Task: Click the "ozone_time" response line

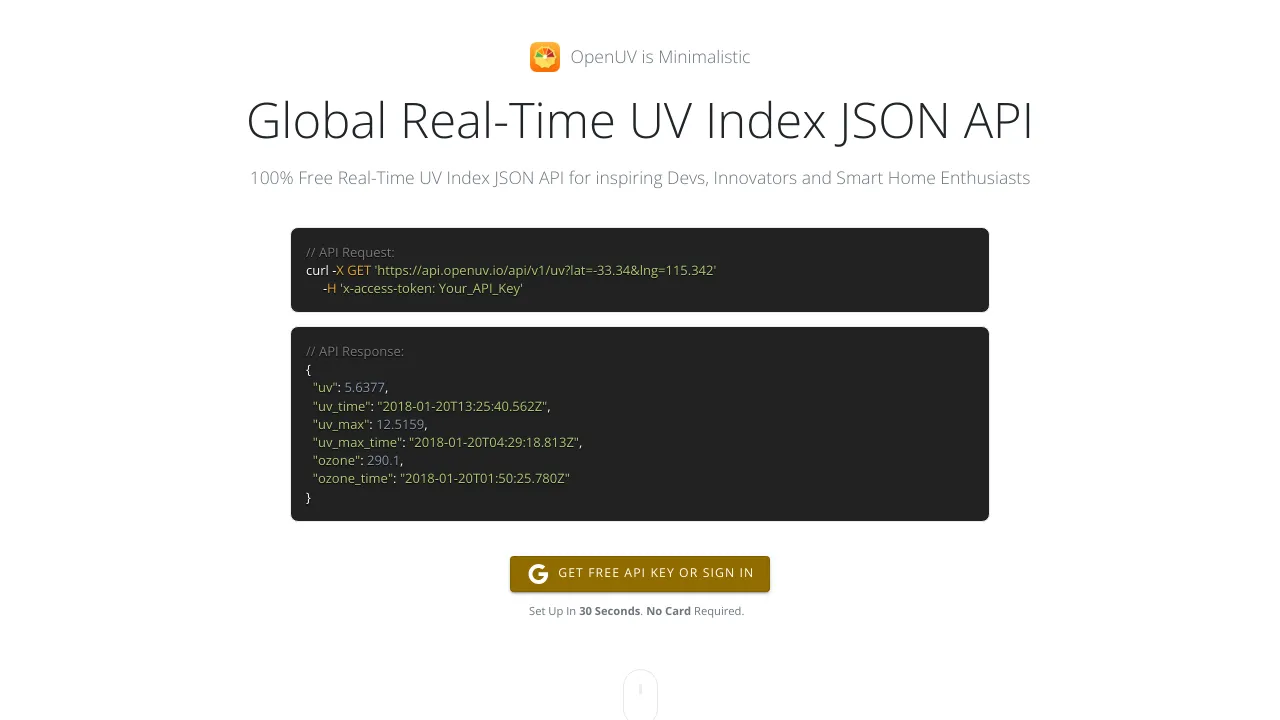Action: (x=441, y=478)
